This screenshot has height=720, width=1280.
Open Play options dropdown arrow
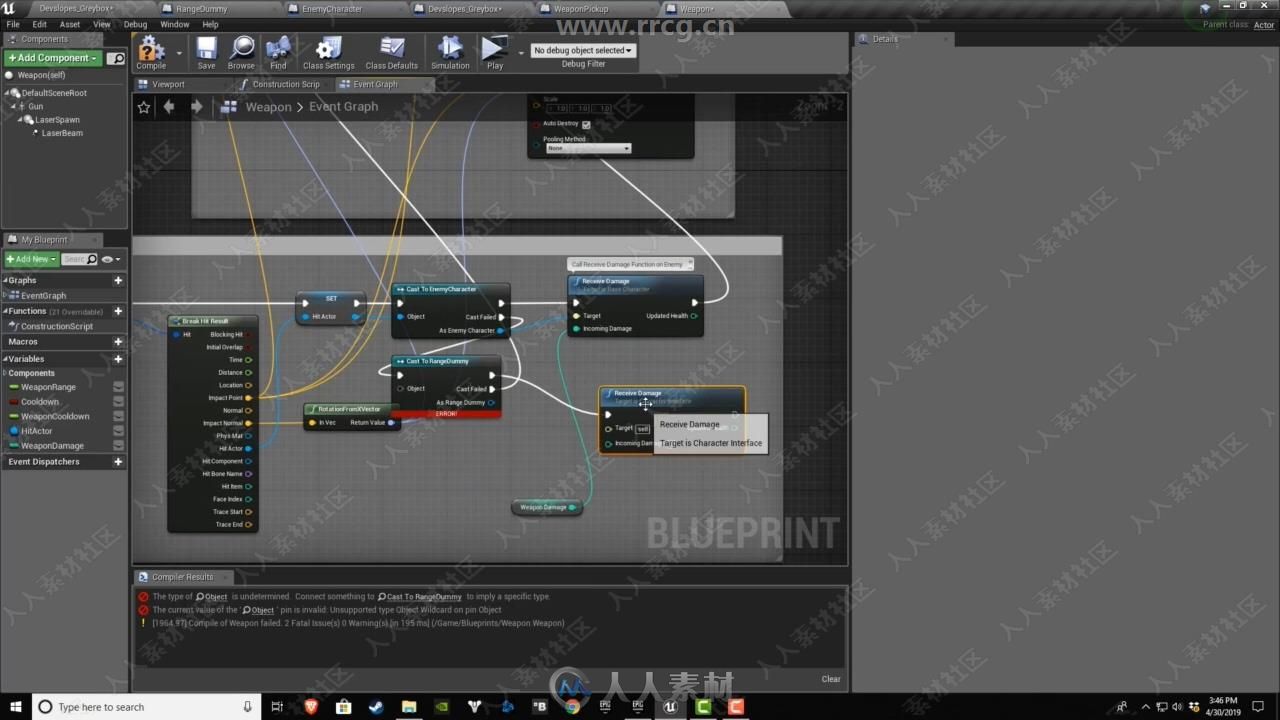point(520,53)
